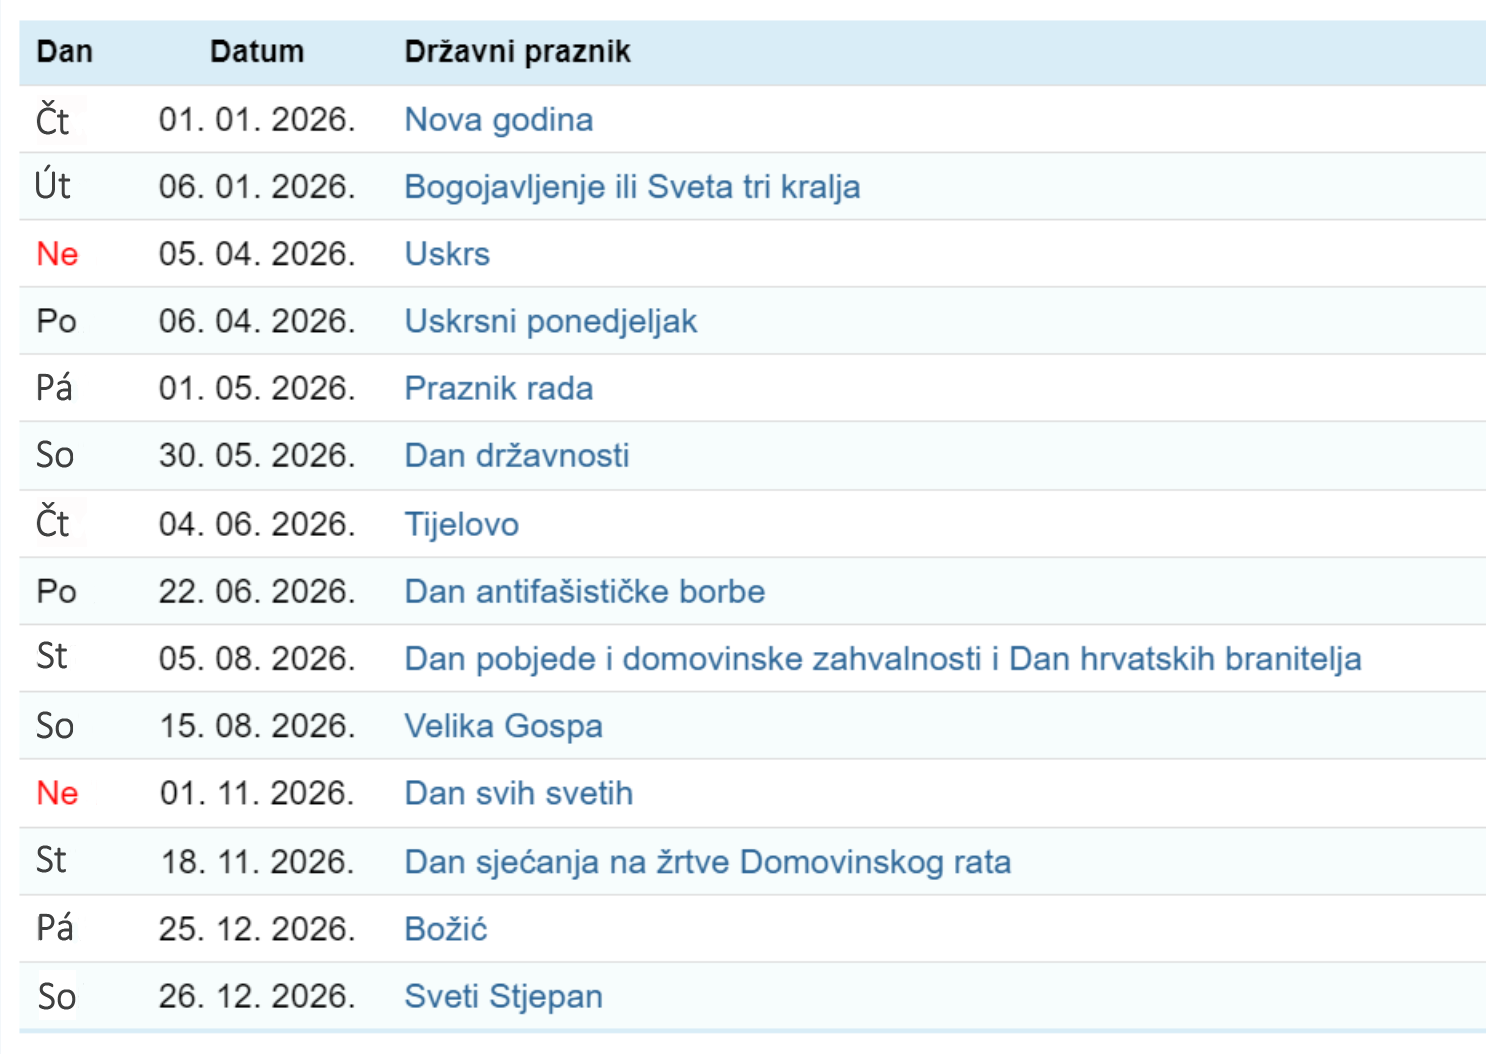Open the Tijelovo holiday link

click(461, 524)
